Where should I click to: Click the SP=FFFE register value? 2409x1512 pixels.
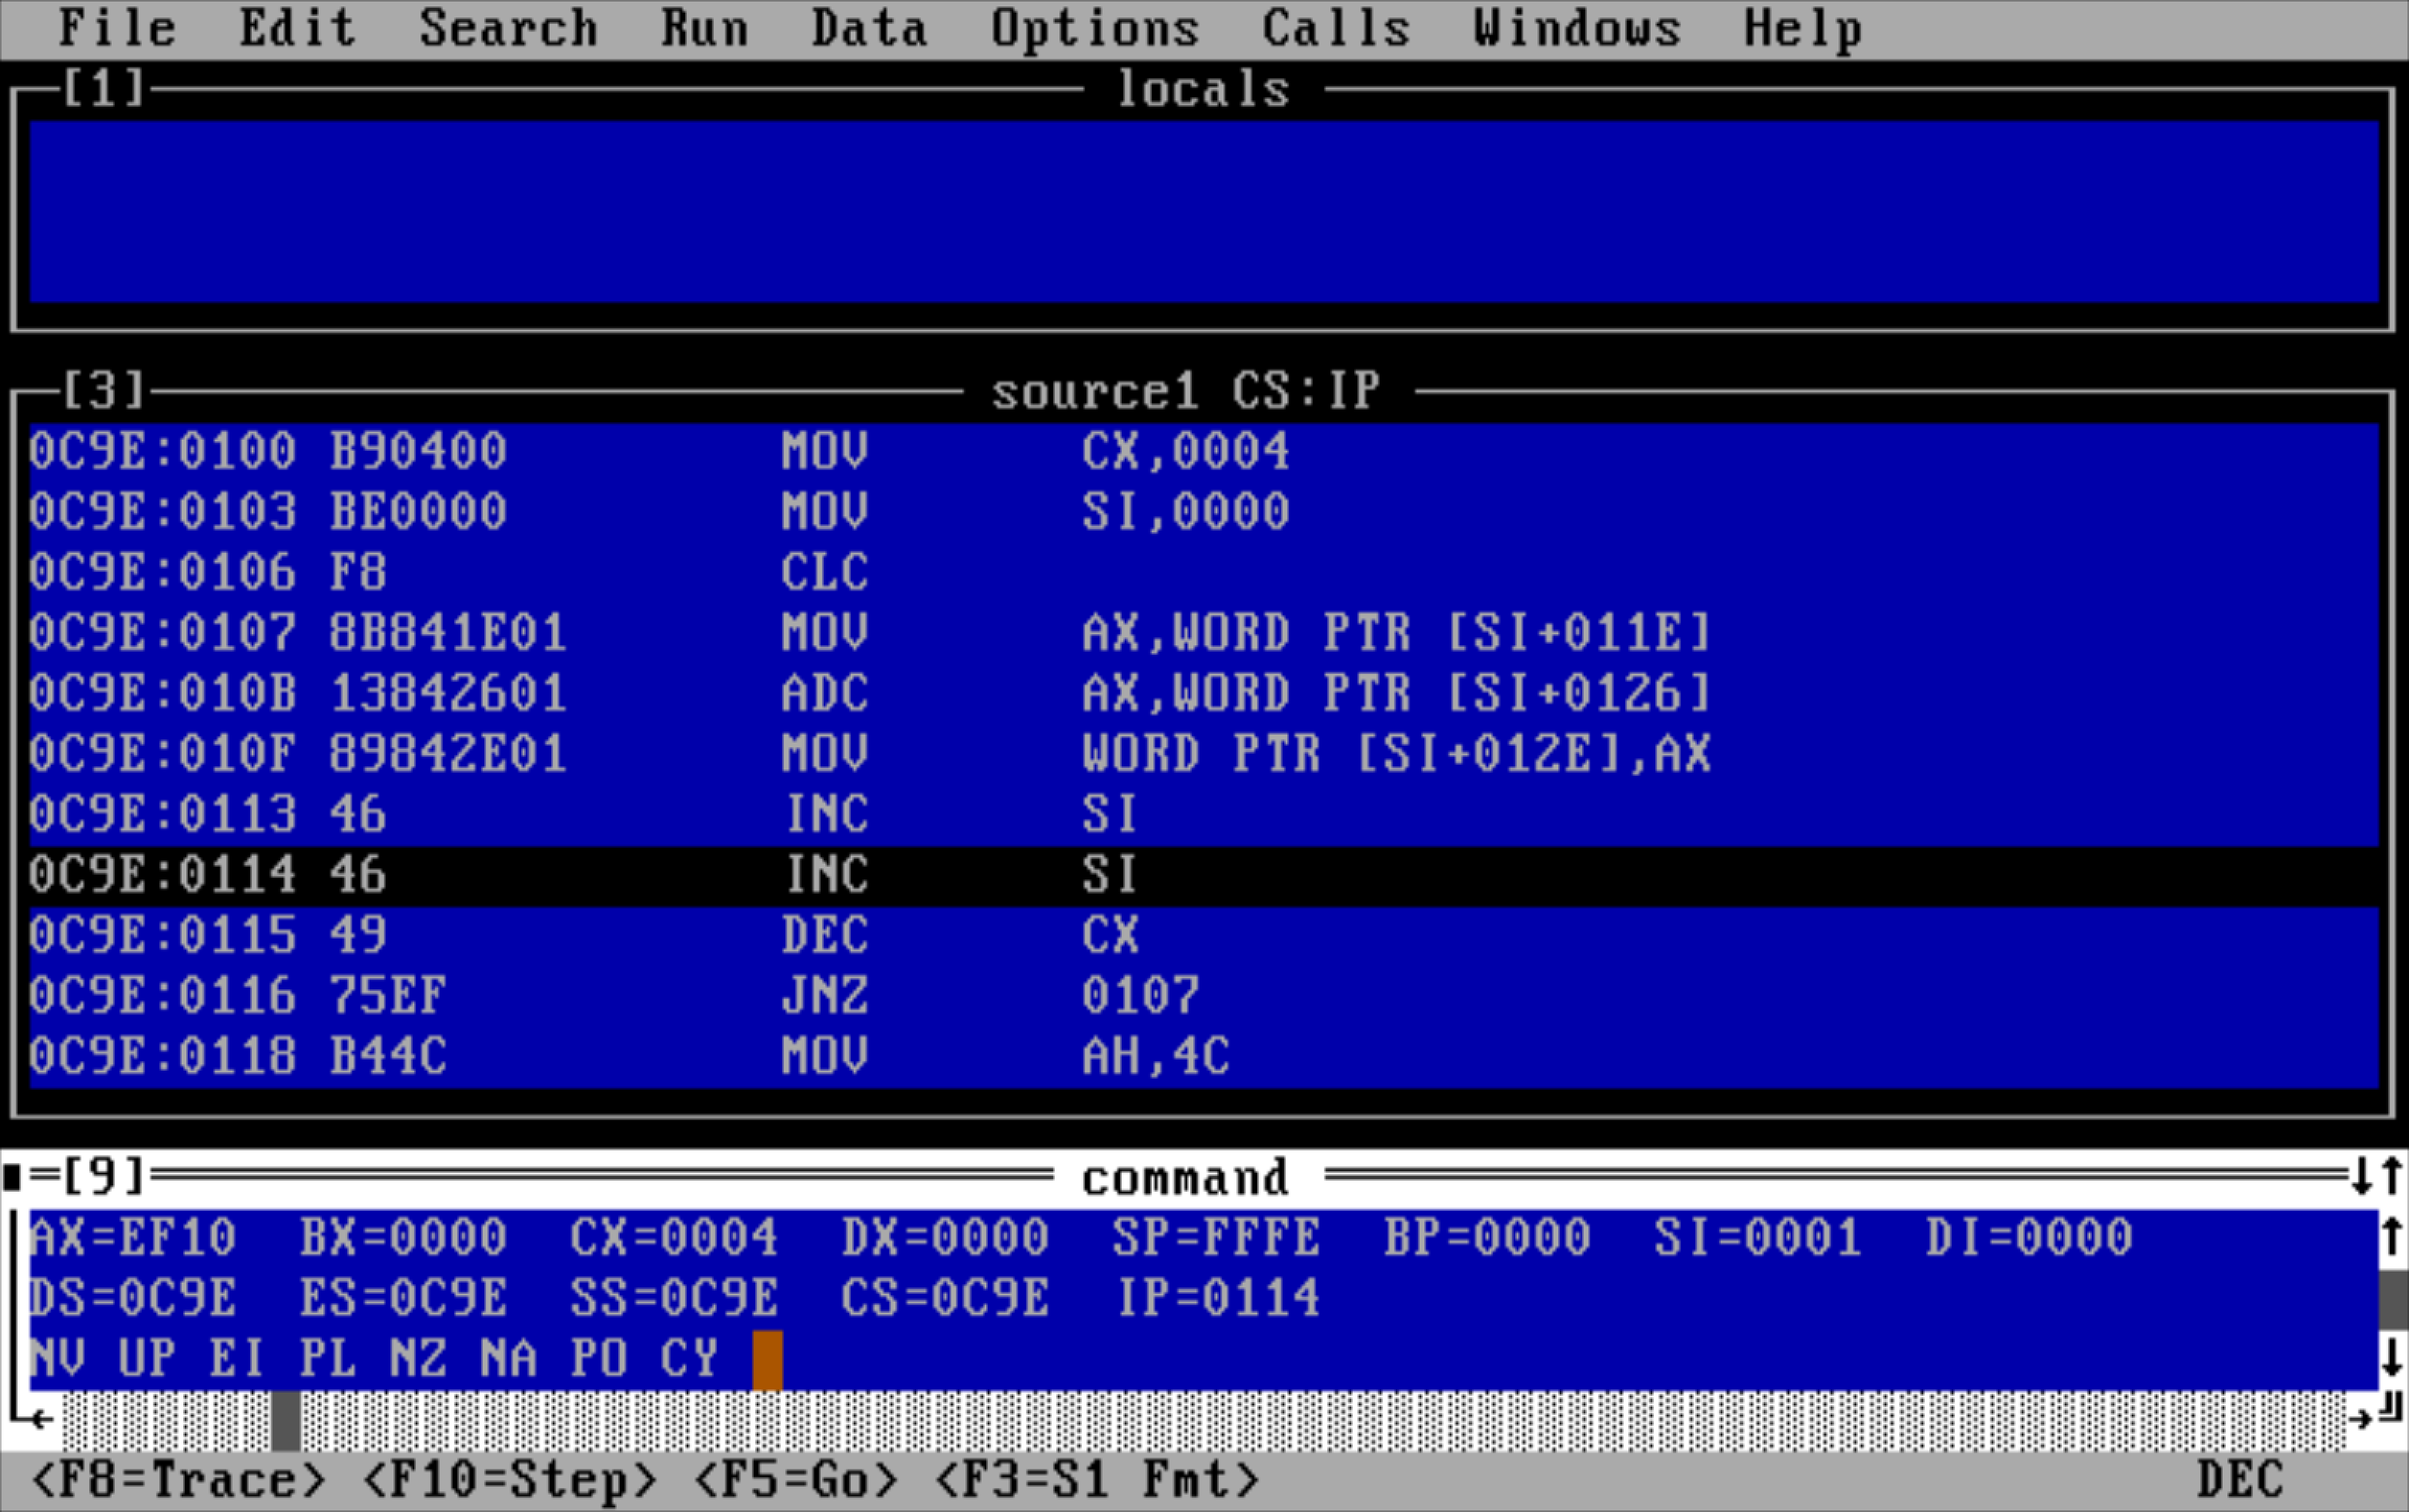(1216, 1238)
